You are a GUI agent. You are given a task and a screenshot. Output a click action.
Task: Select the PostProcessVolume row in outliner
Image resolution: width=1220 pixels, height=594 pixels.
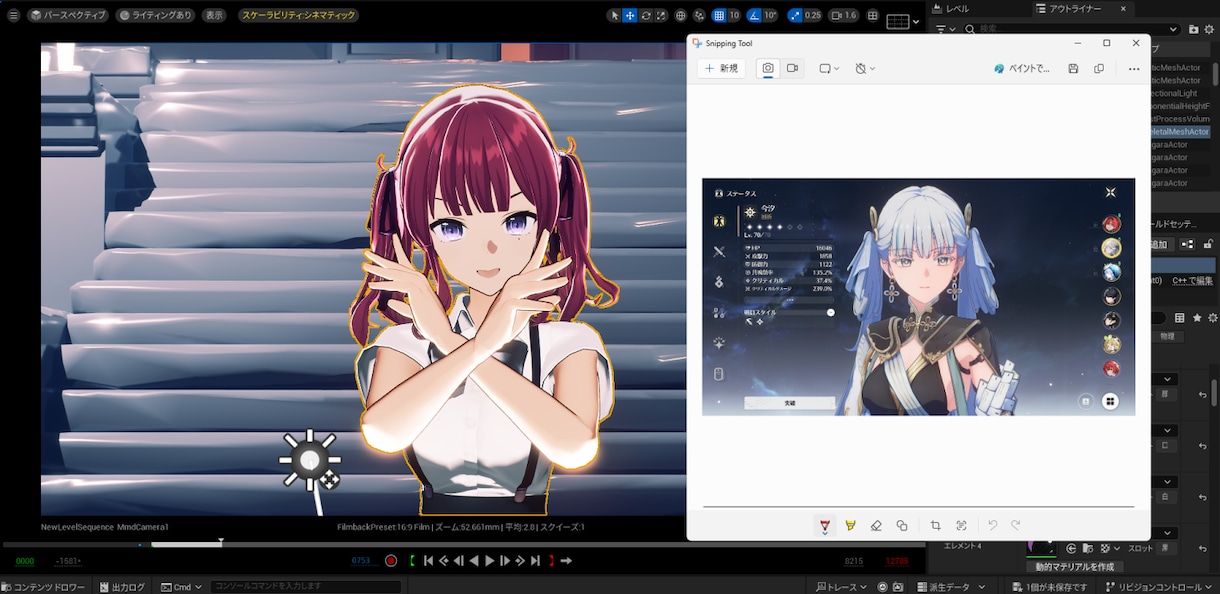pyautogui.click(x=1182, y=118)
